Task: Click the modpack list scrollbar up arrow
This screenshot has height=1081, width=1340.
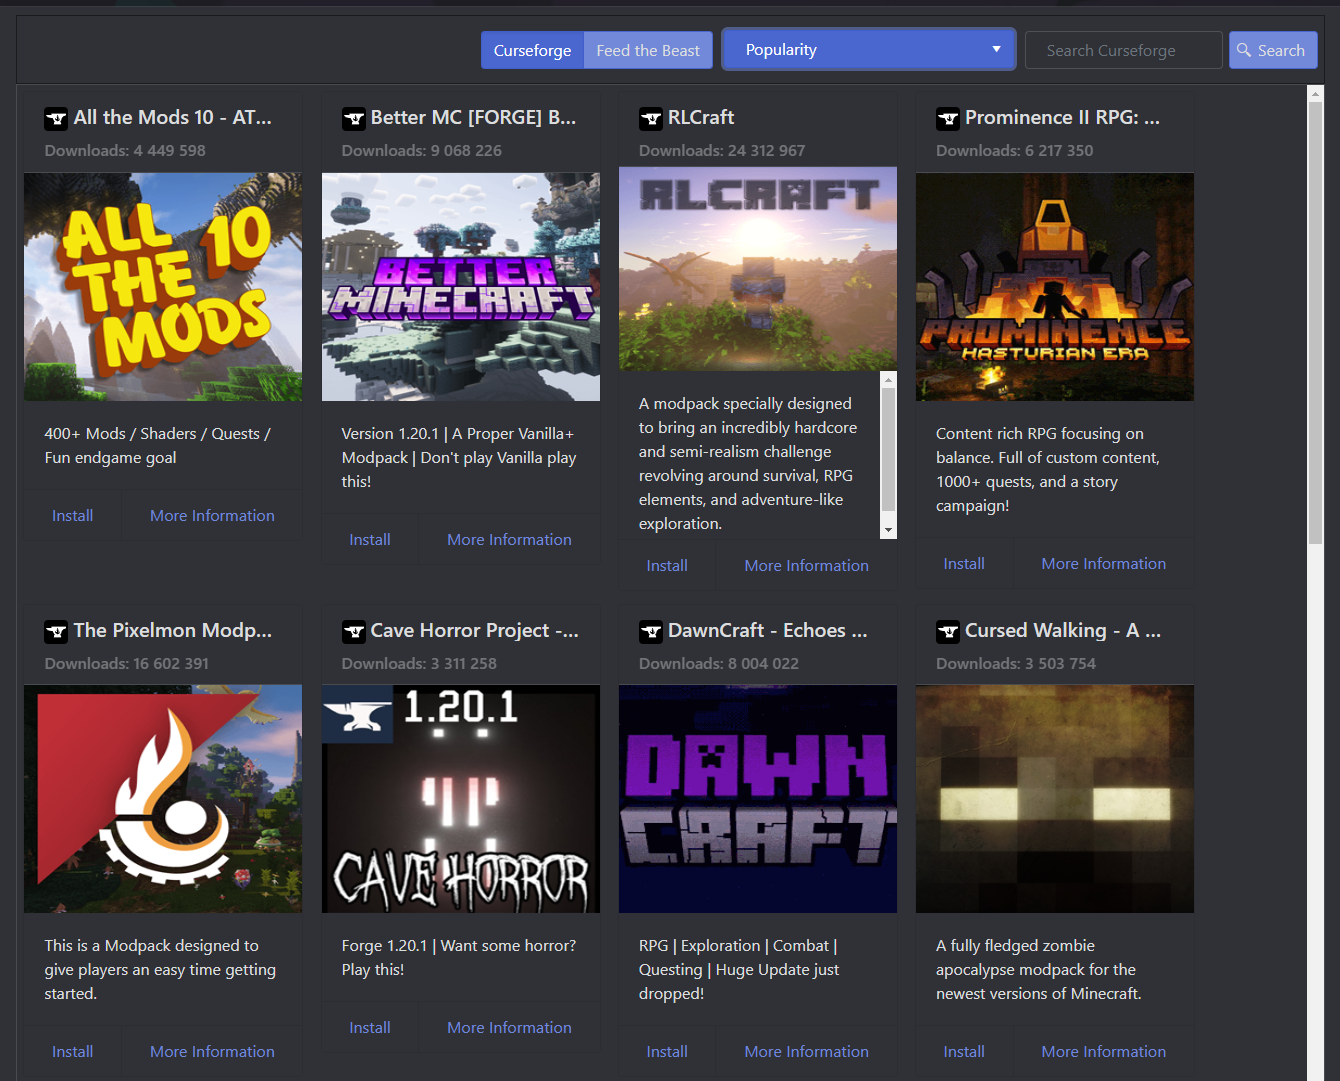Action: coord(1315,94)
